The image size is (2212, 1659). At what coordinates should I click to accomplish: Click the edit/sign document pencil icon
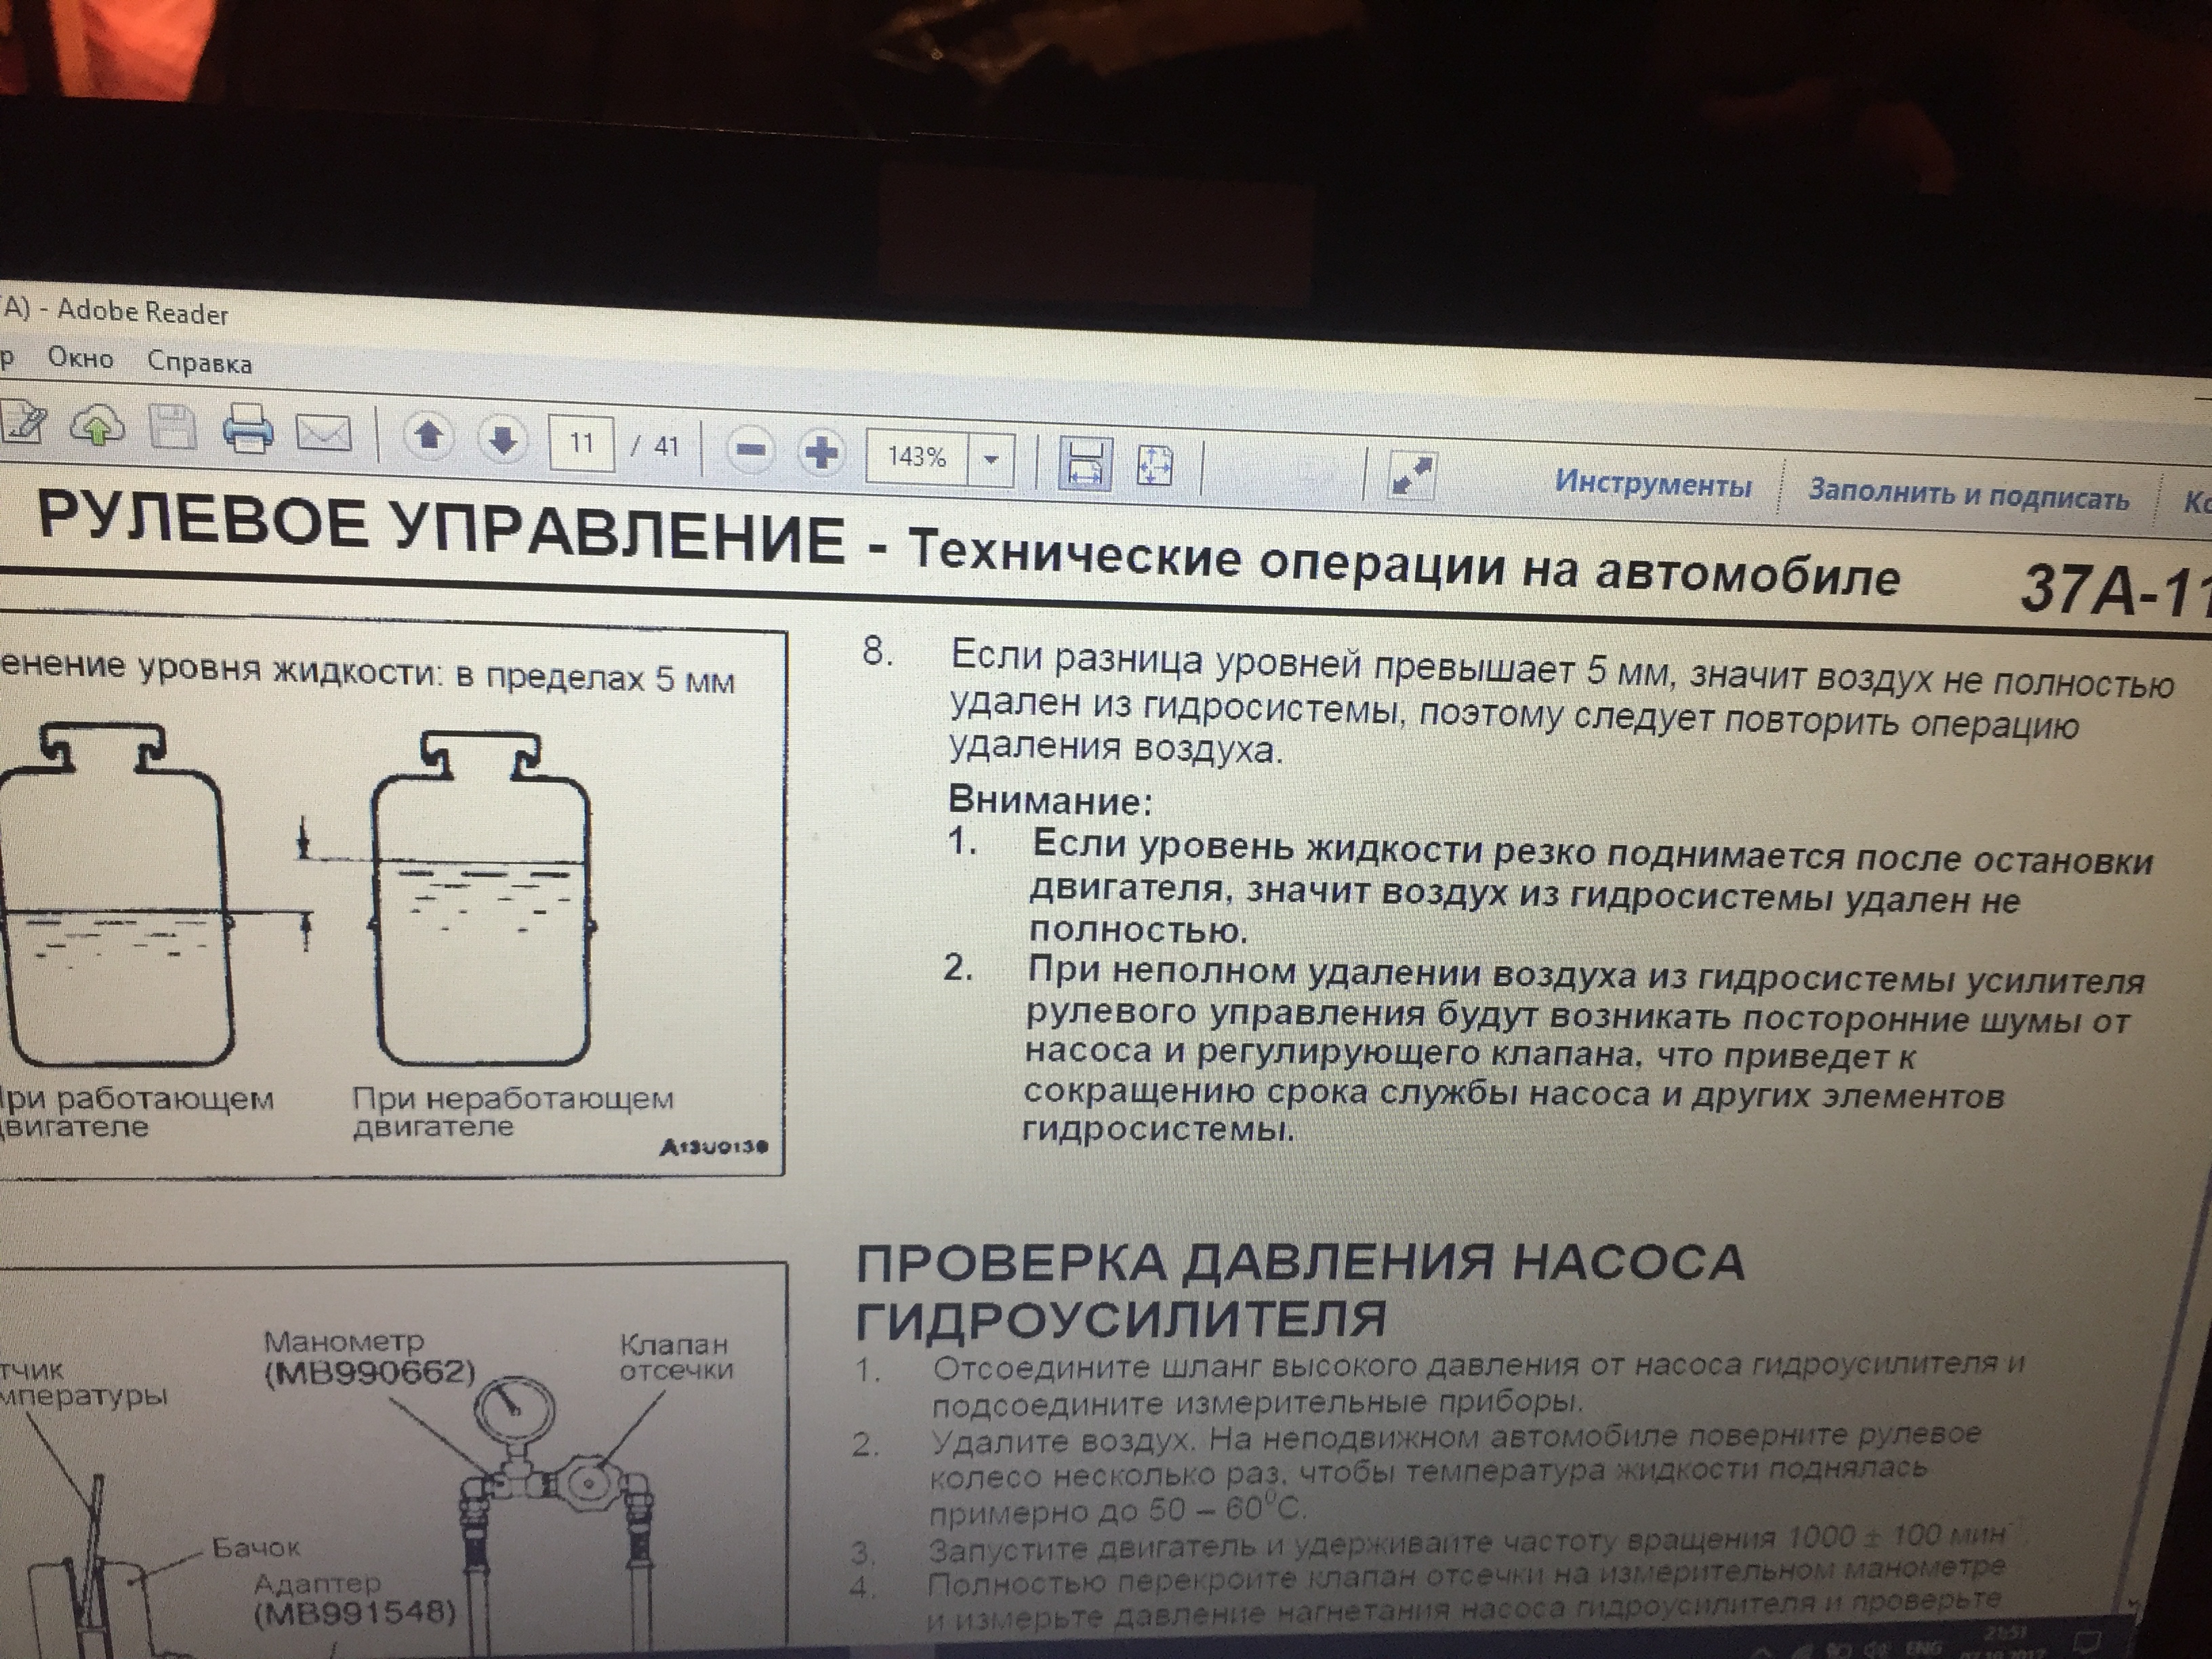click(x=22, y=424)
